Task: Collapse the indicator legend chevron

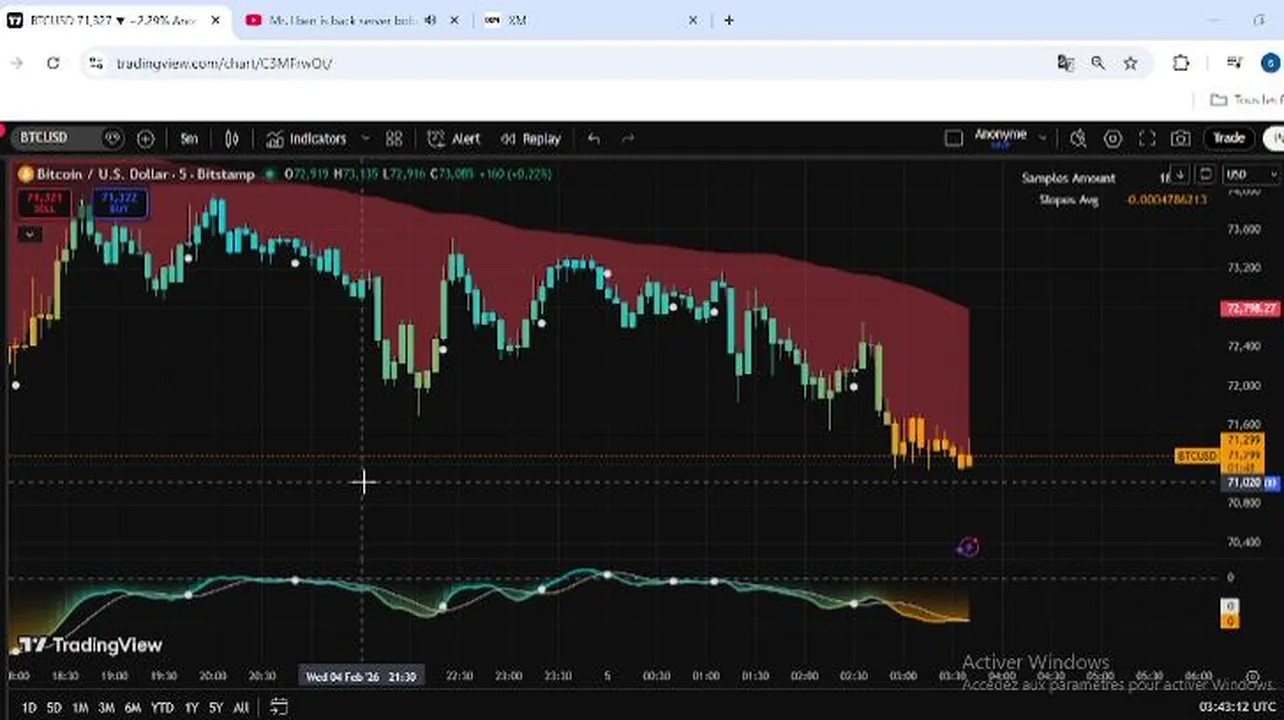Action: coord(30,234)
